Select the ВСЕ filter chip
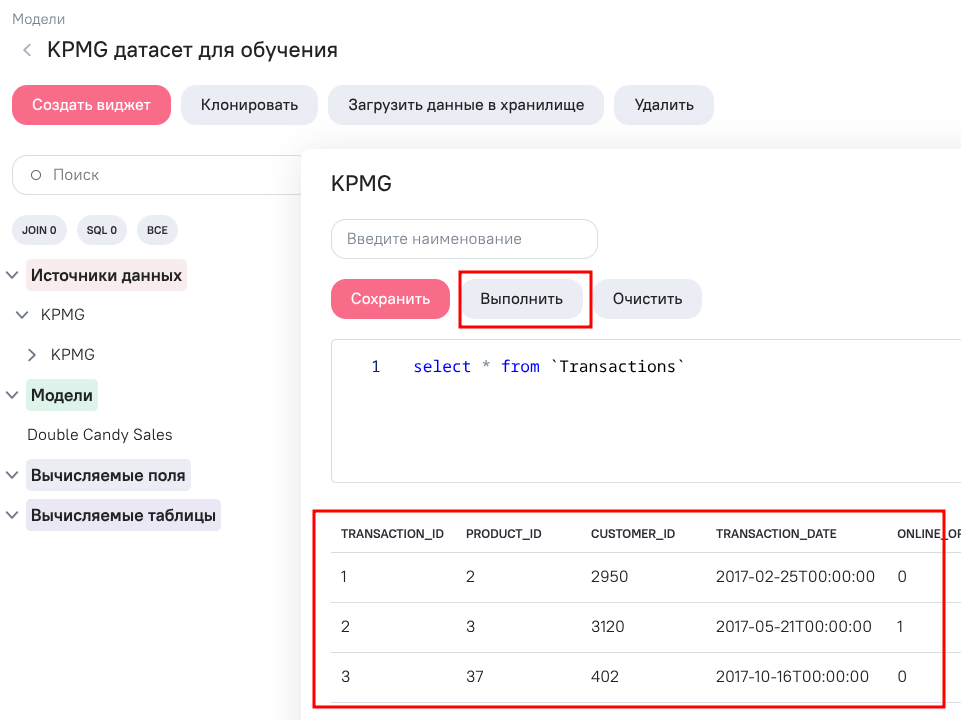 coord(158,230)
